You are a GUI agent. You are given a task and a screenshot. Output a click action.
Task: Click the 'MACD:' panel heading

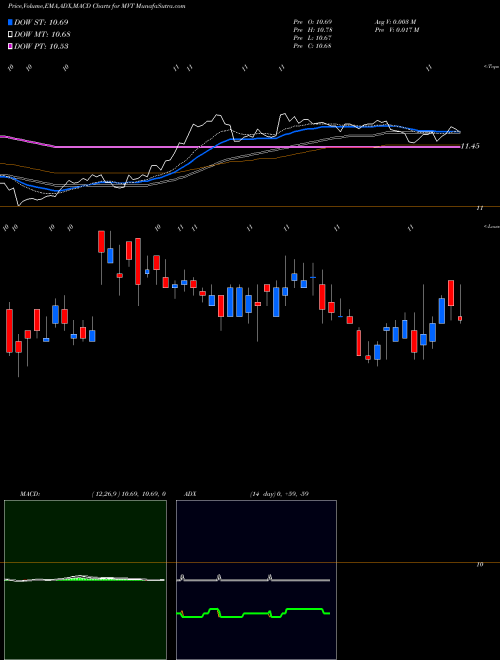pyautogui.click(x=30, y=494)
